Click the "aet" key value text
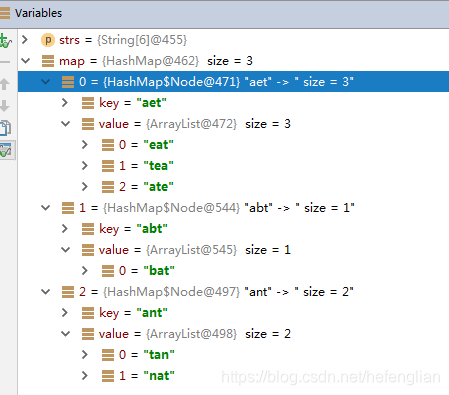 pos(151,103)
